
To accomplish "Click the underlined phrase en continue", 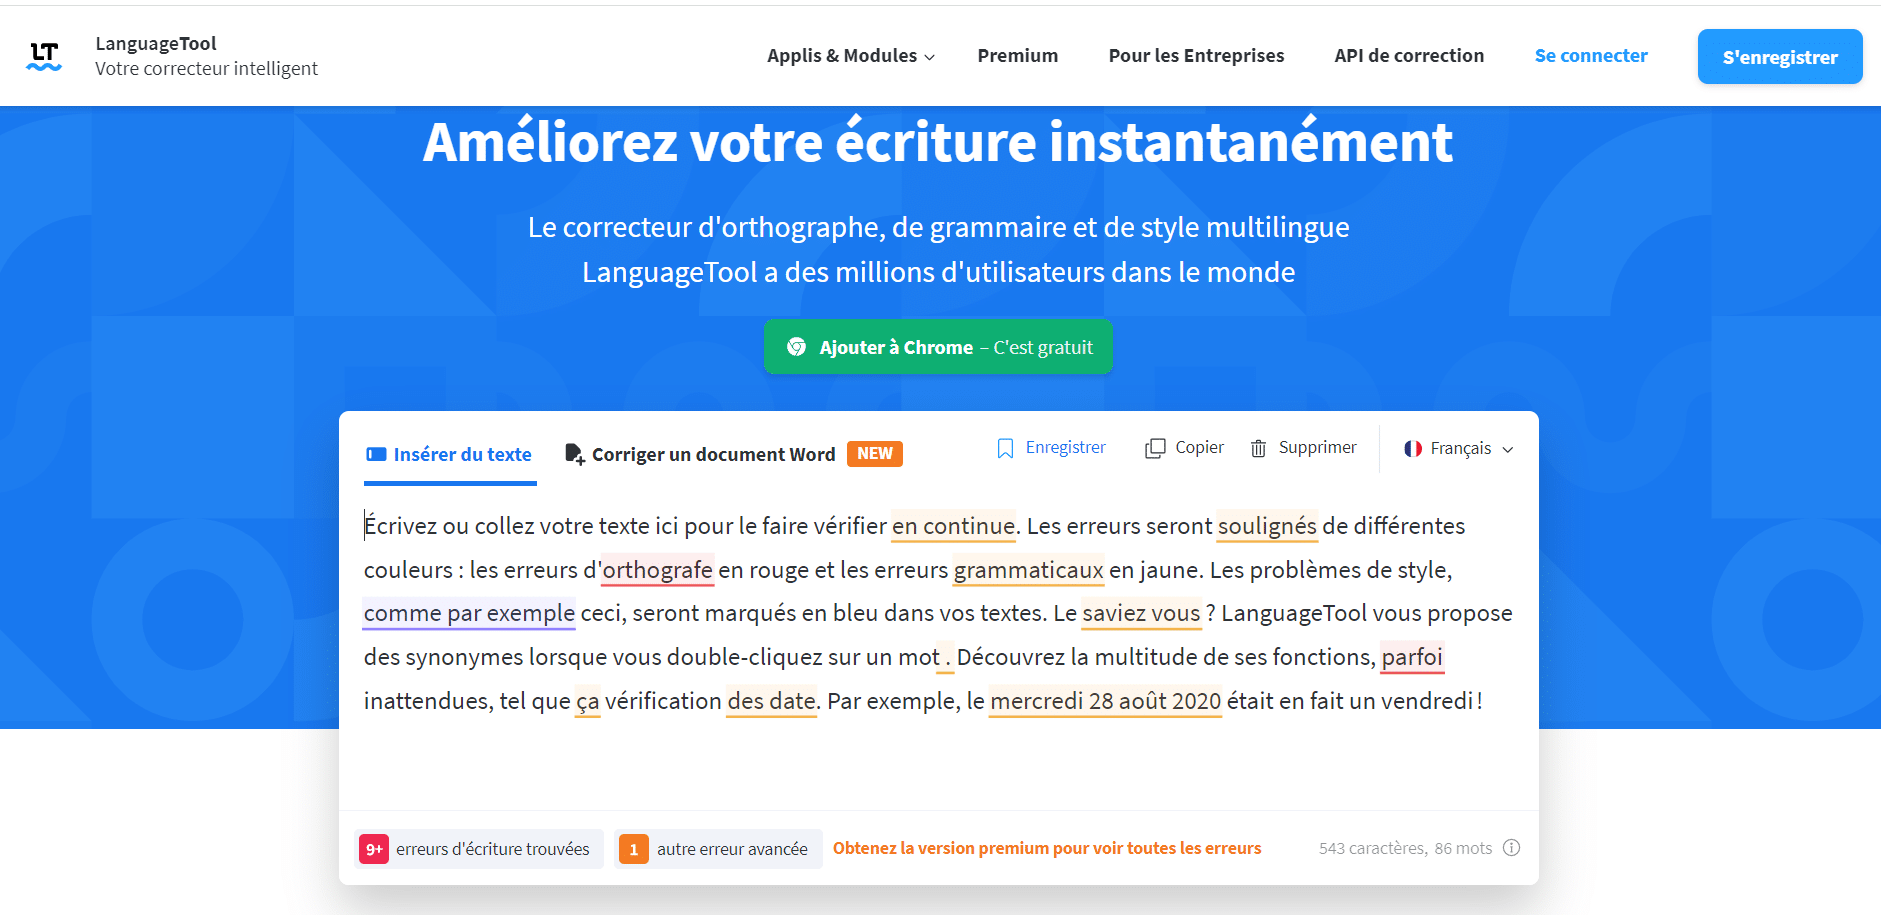I will (953, 526).
